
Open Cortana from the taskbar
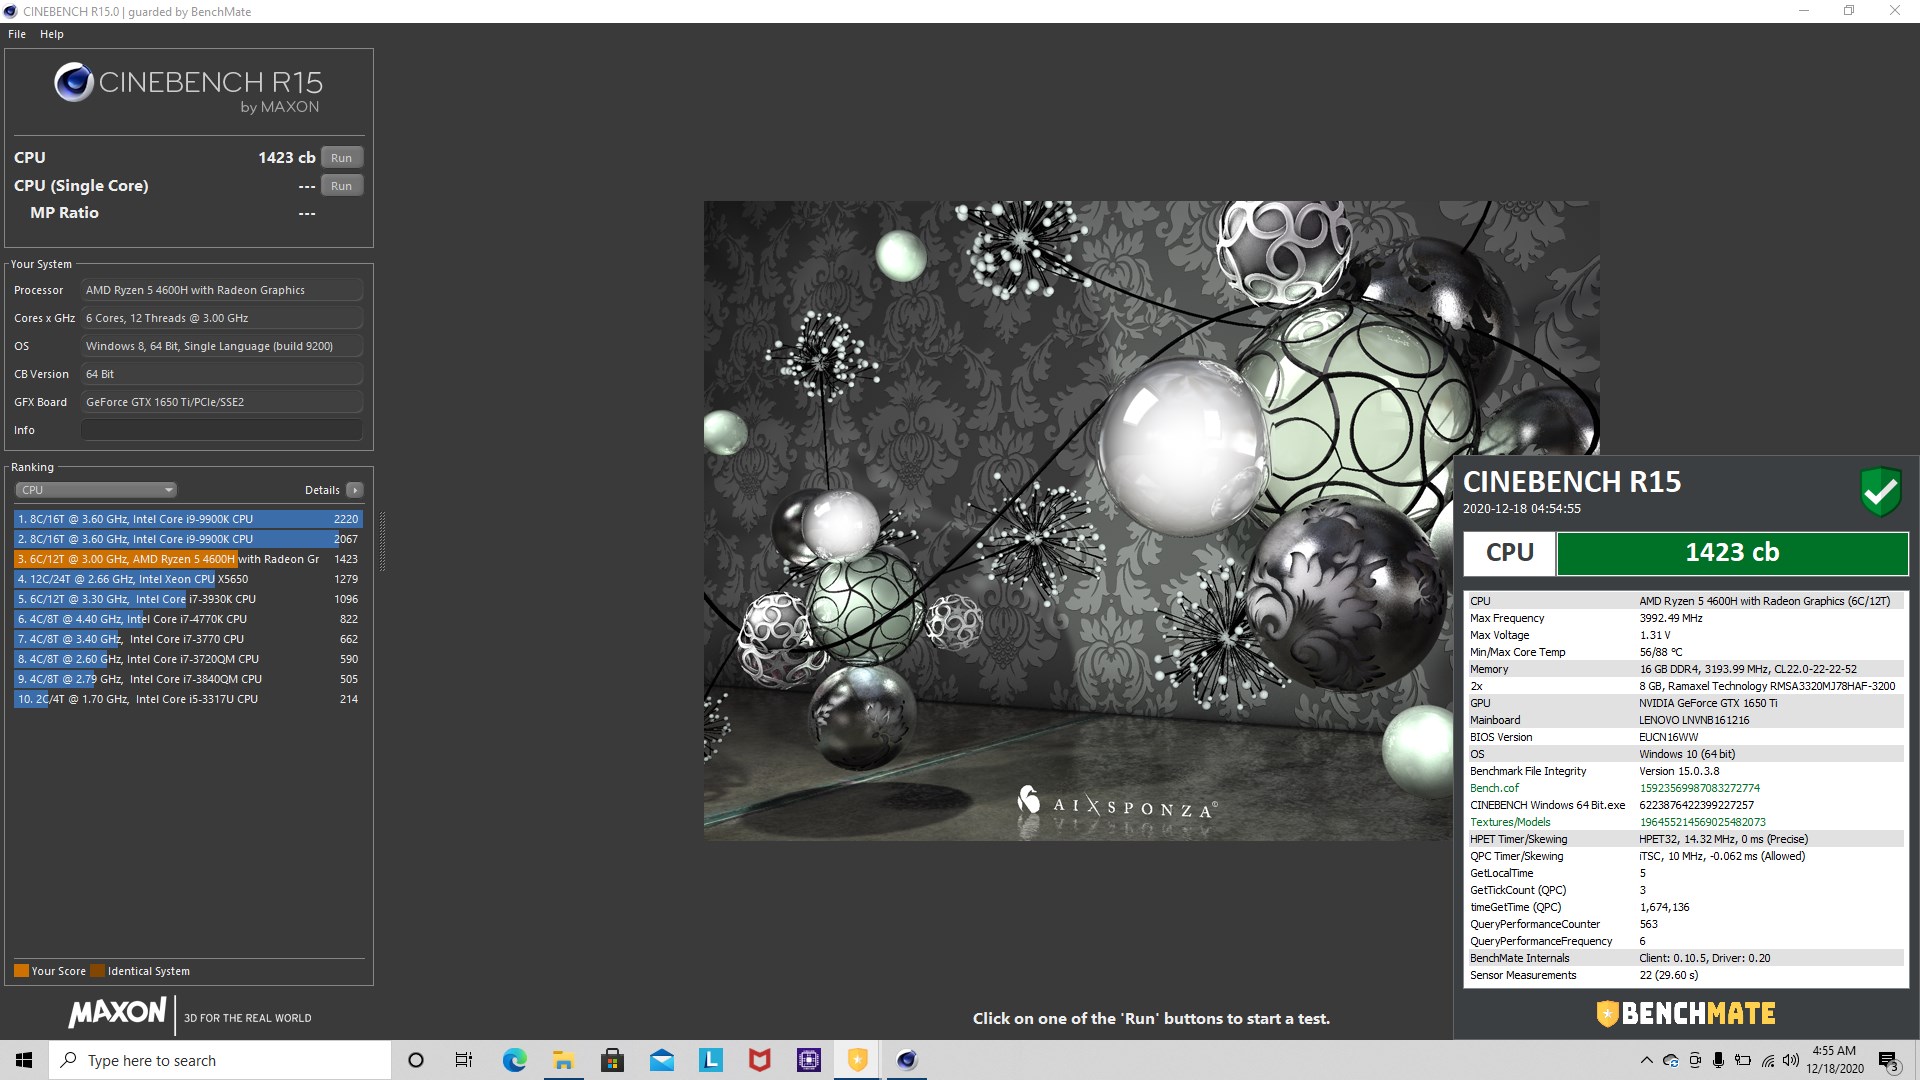[416, 1060]
